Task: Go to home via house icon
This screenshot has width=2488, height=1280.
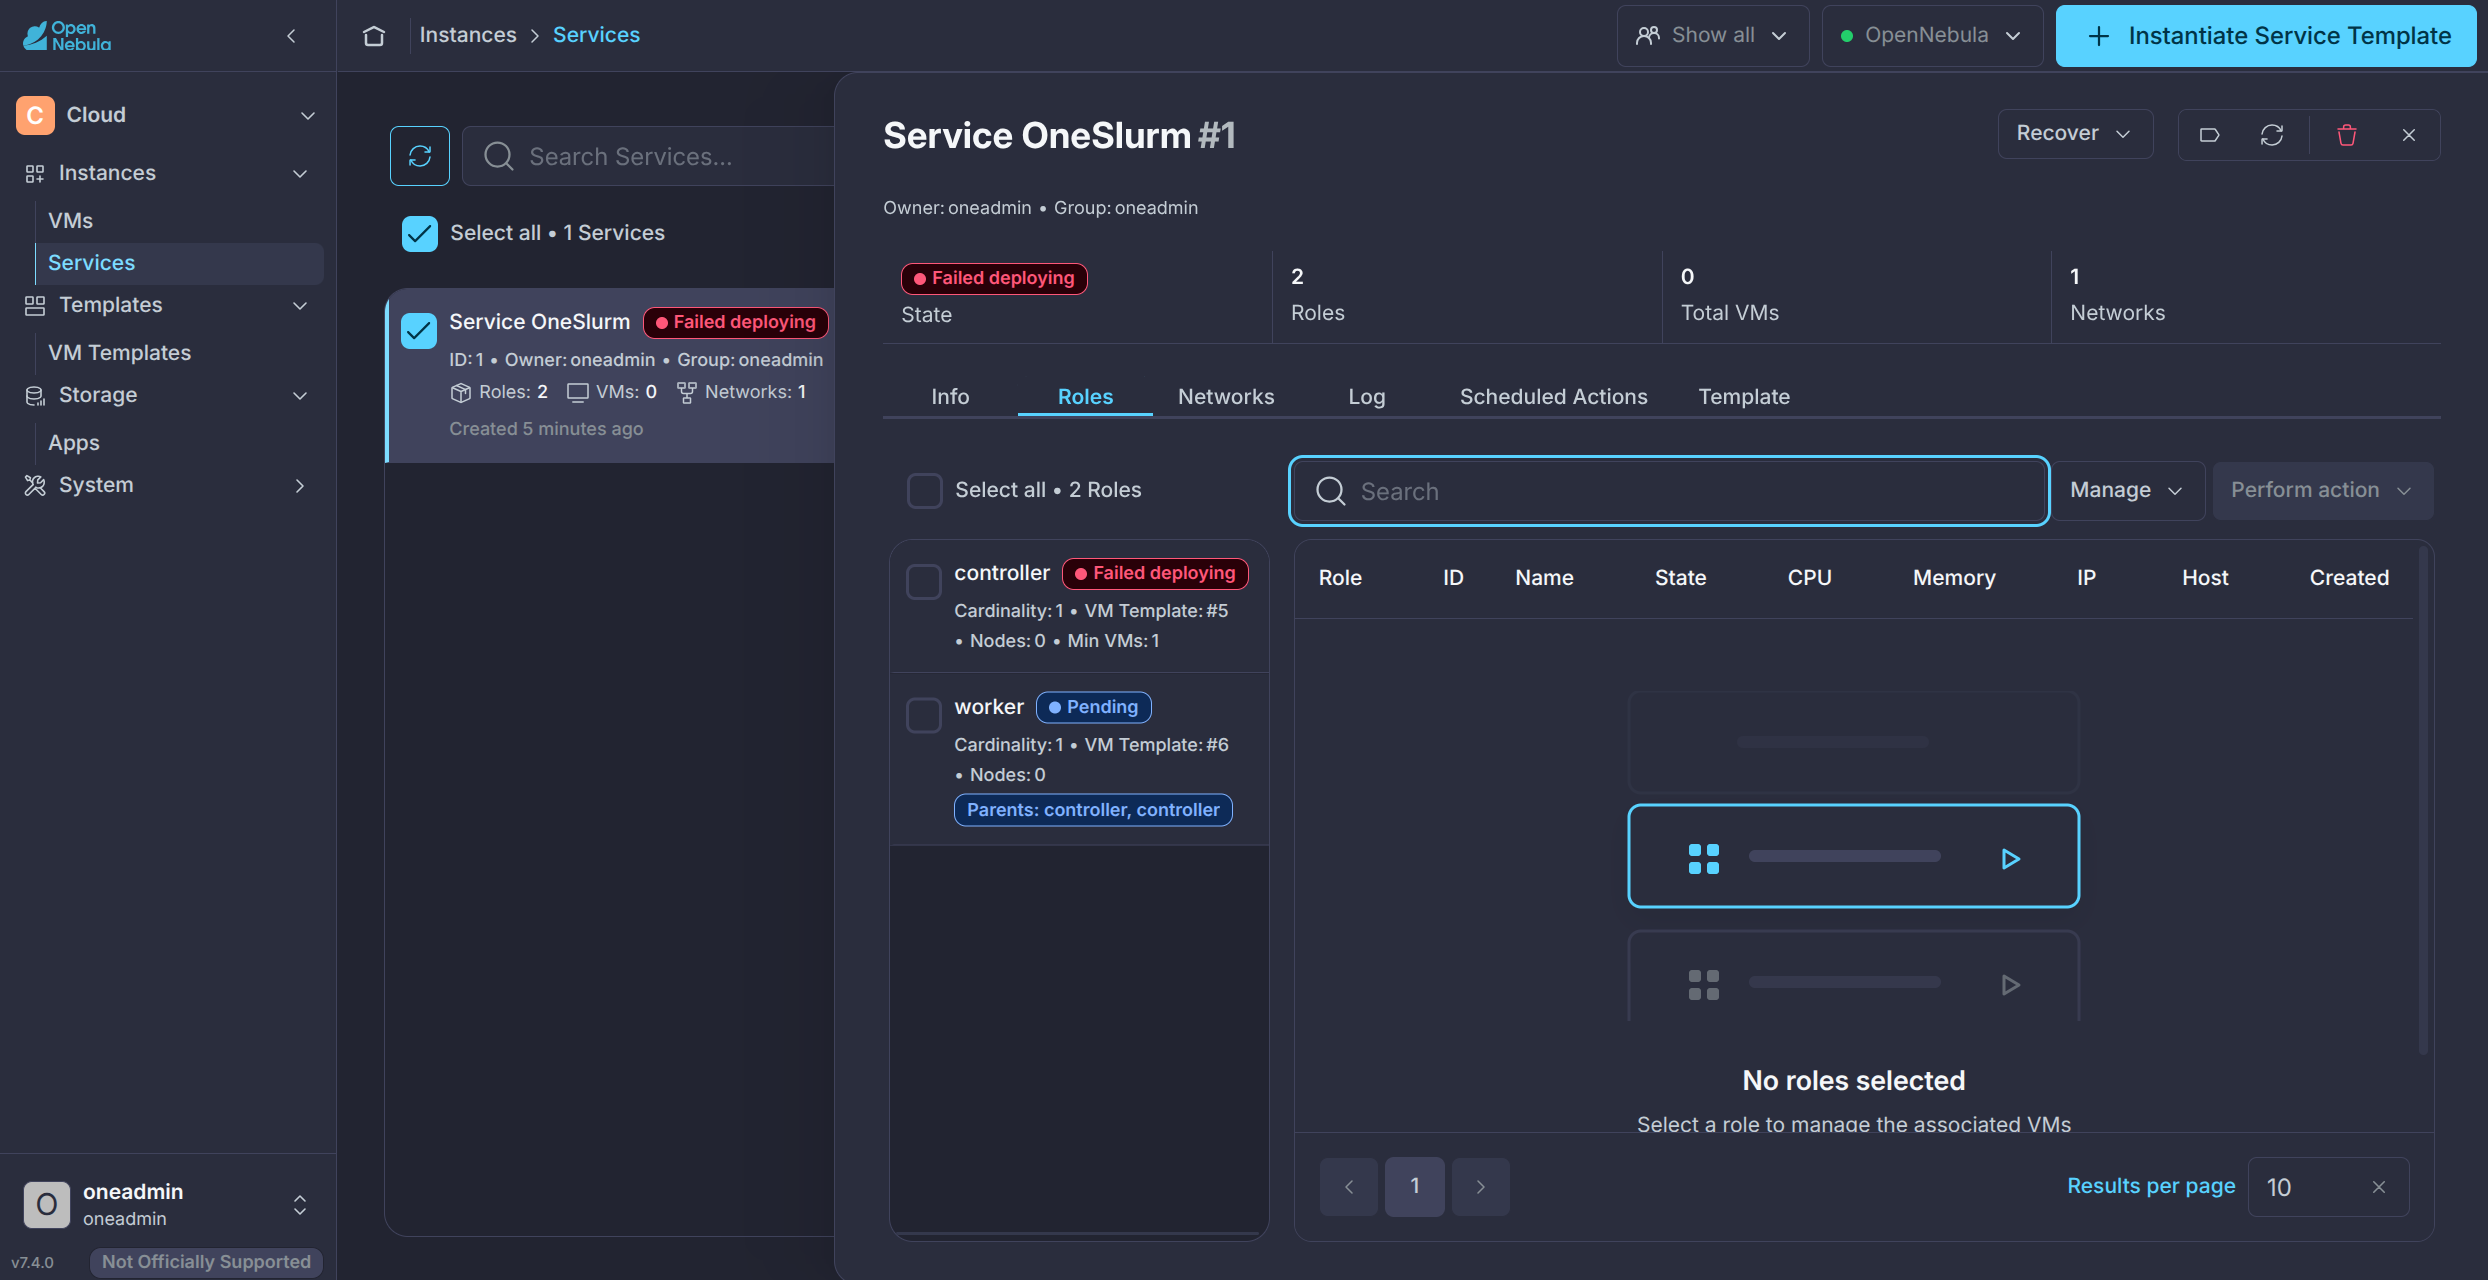Action: tap(374, 36)
